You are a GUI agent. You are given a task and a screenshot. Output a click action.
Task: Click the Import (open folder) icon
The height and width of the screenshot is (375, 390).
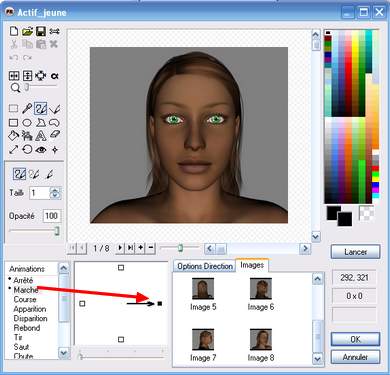click(x=27, y=31)
